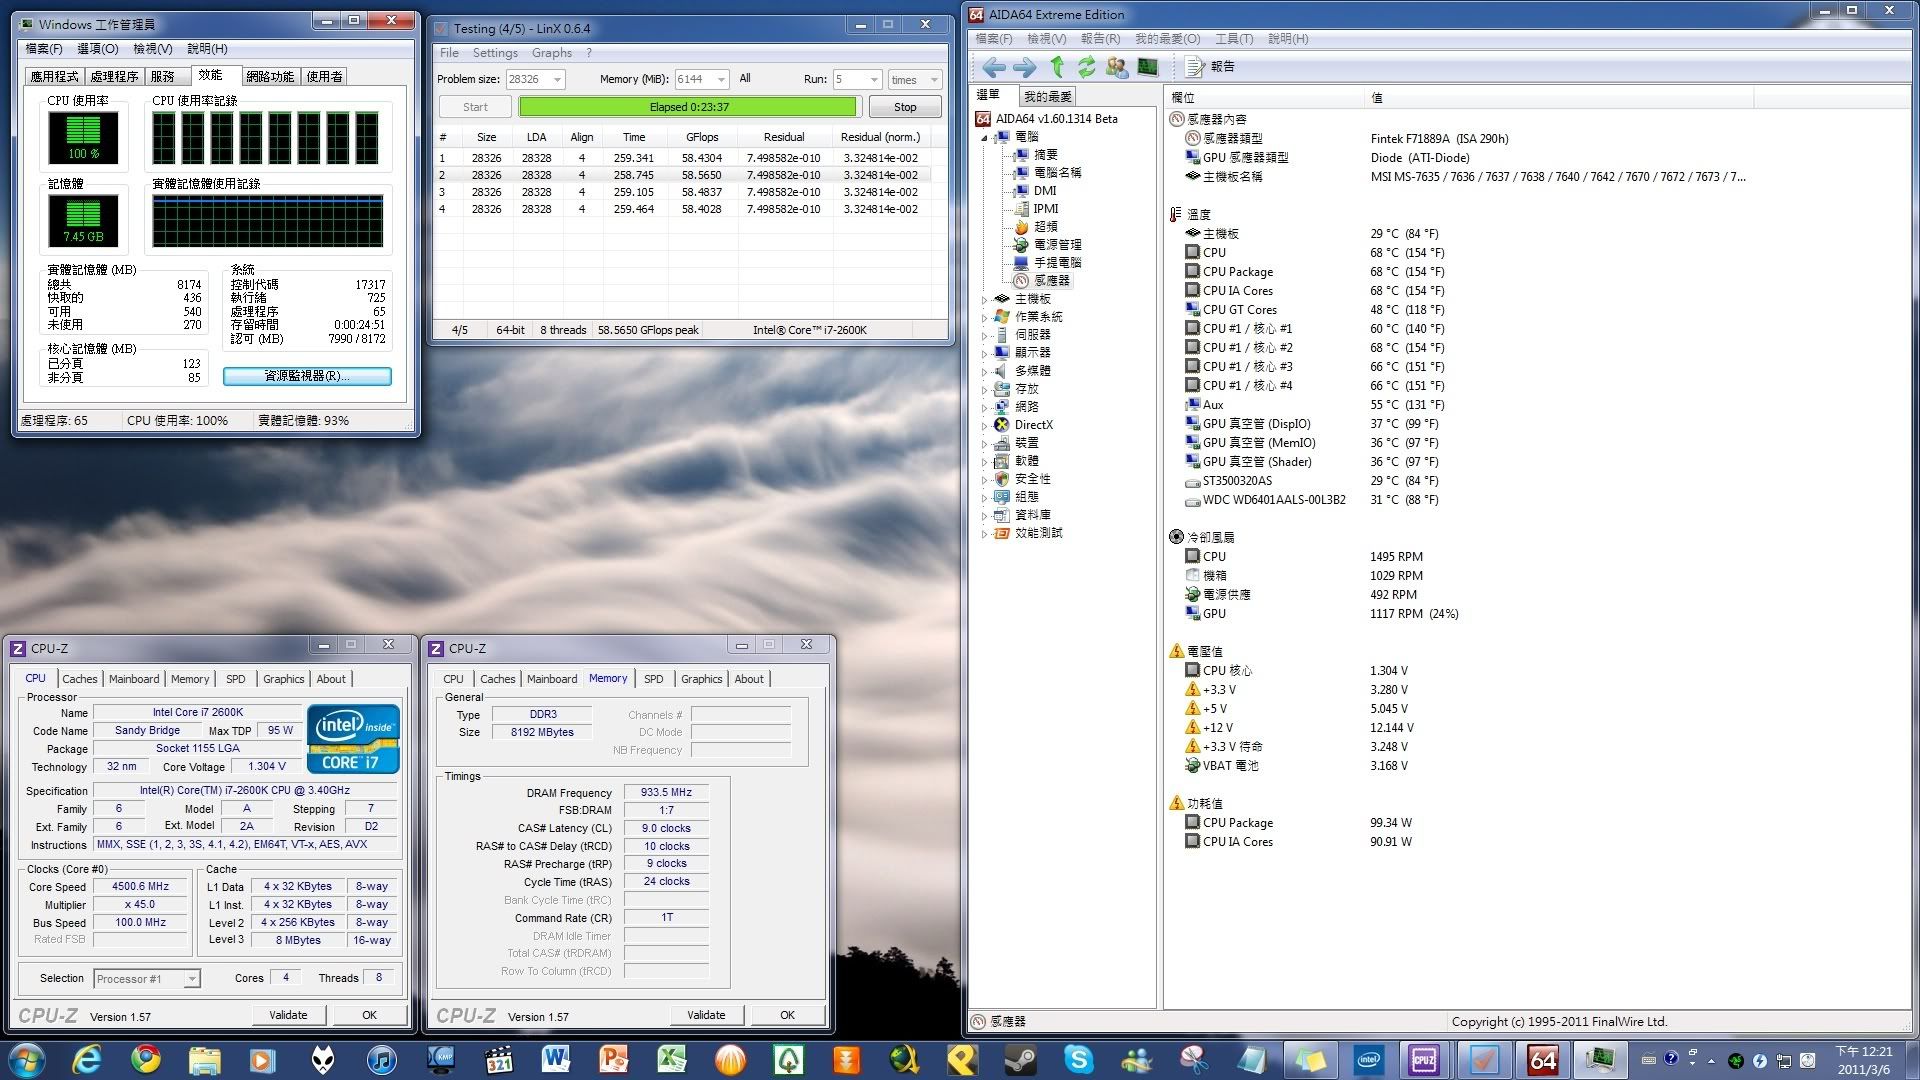Image resolution: width=1920 pixels, height=1080 pixels.
Task: Open Steam from the taskbar
Action: [1020, 1059]
